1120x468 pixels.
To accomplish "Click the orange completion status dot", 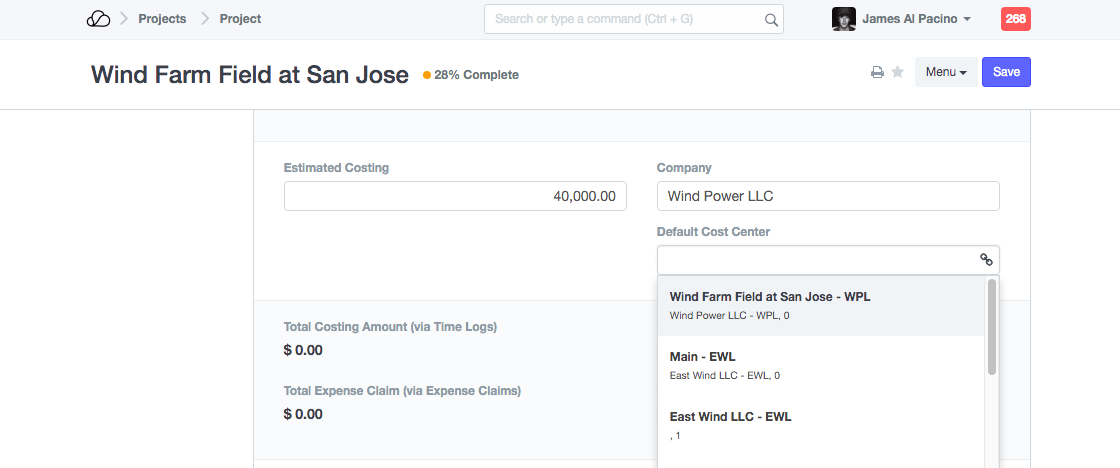I will [x=427, y=75].
